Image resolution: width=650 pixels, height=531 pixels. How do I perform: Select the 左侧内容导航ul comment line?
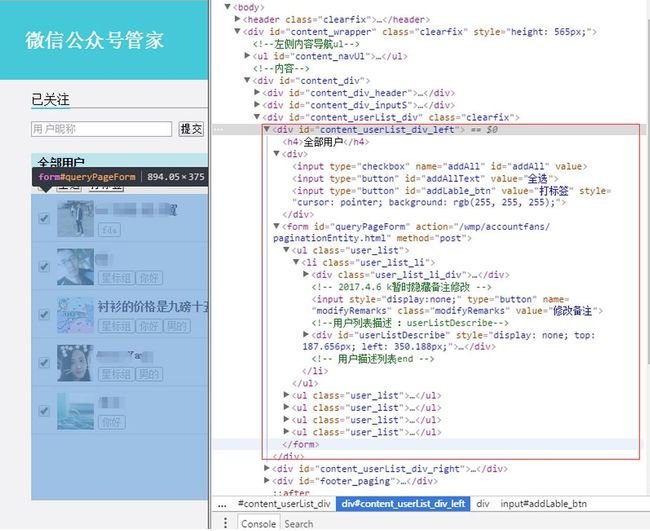click(306, 44)
